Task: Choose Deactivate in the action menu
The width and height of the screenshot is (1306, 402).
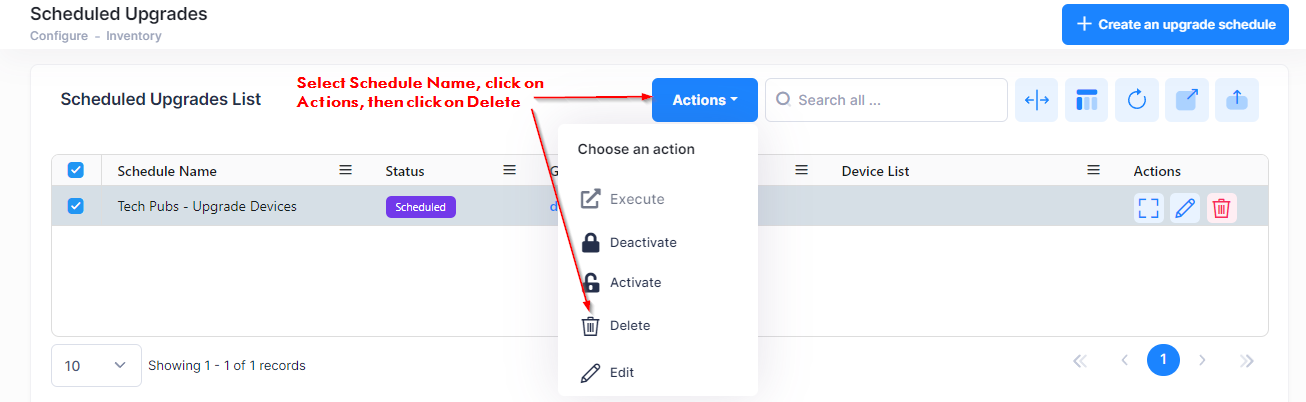Action: [643, 243]
